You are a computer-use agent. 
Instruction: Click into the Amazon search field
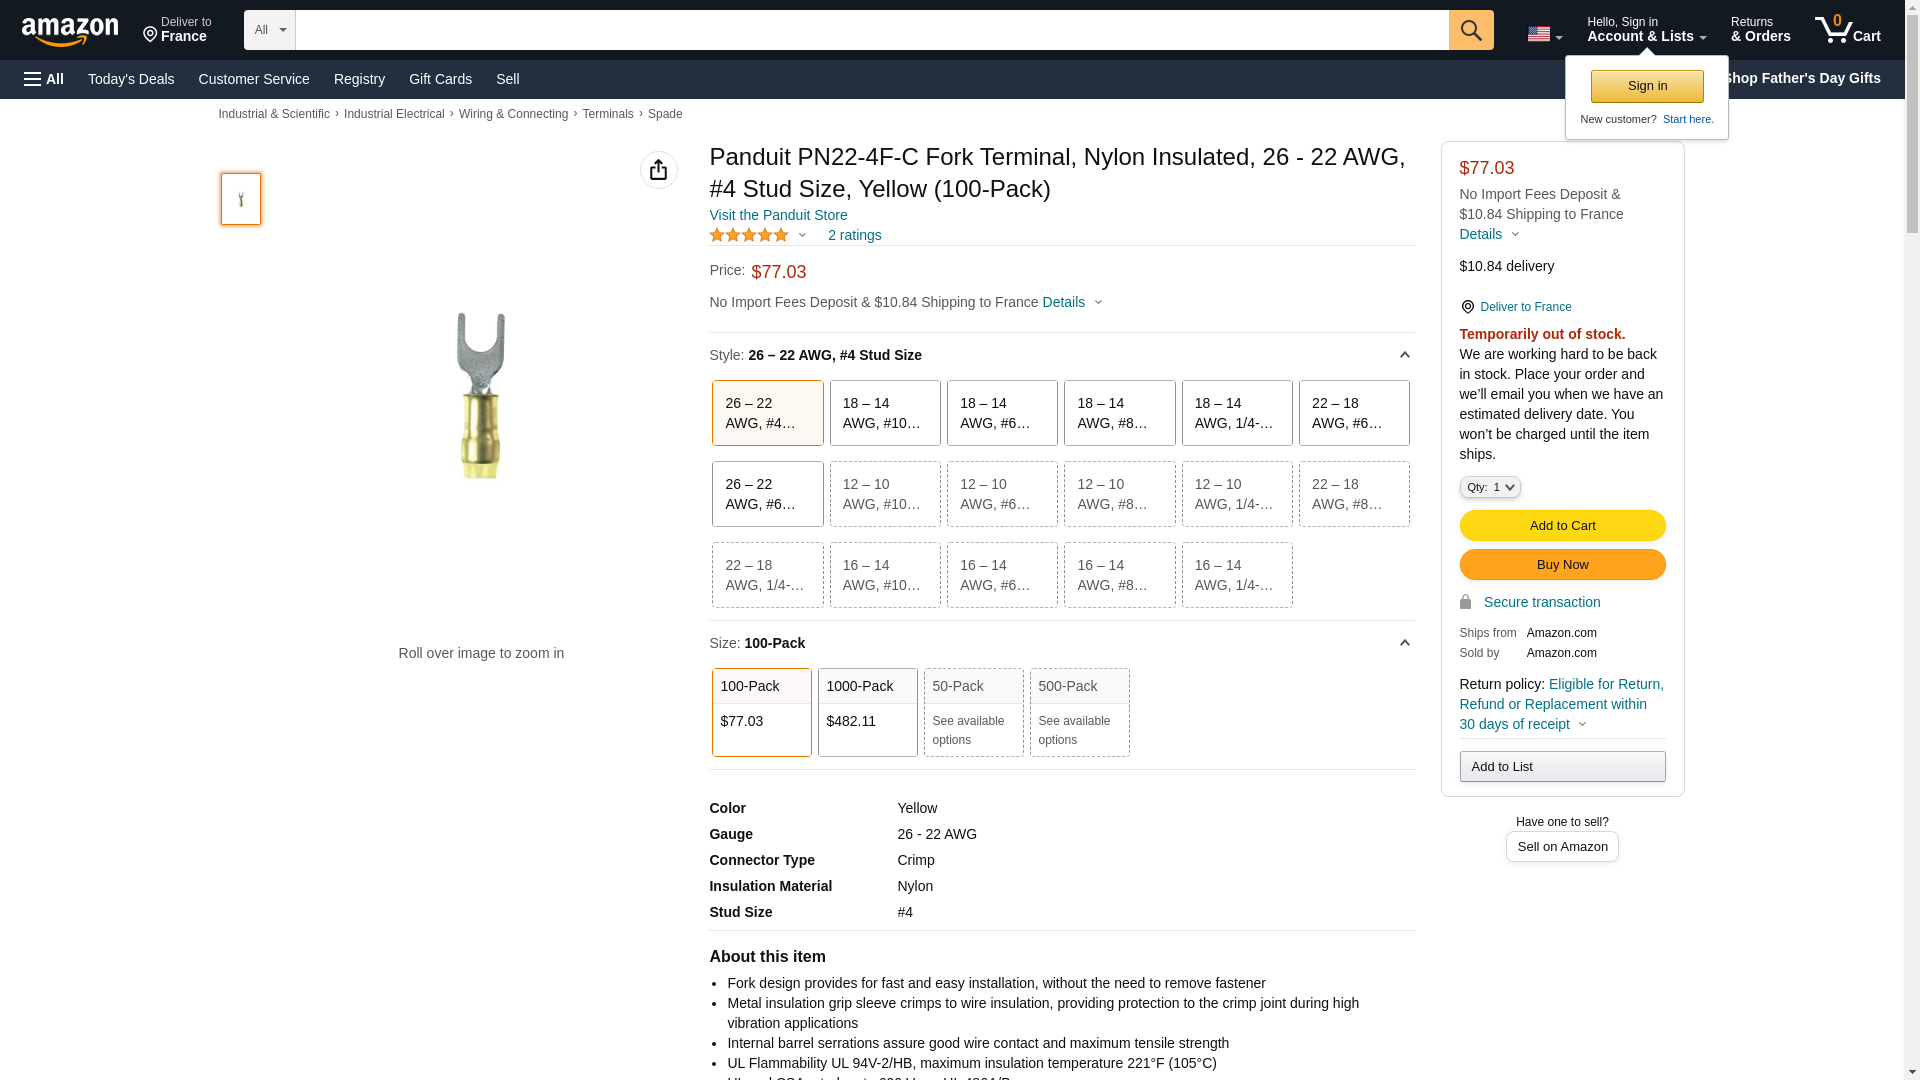coord(870,30)
